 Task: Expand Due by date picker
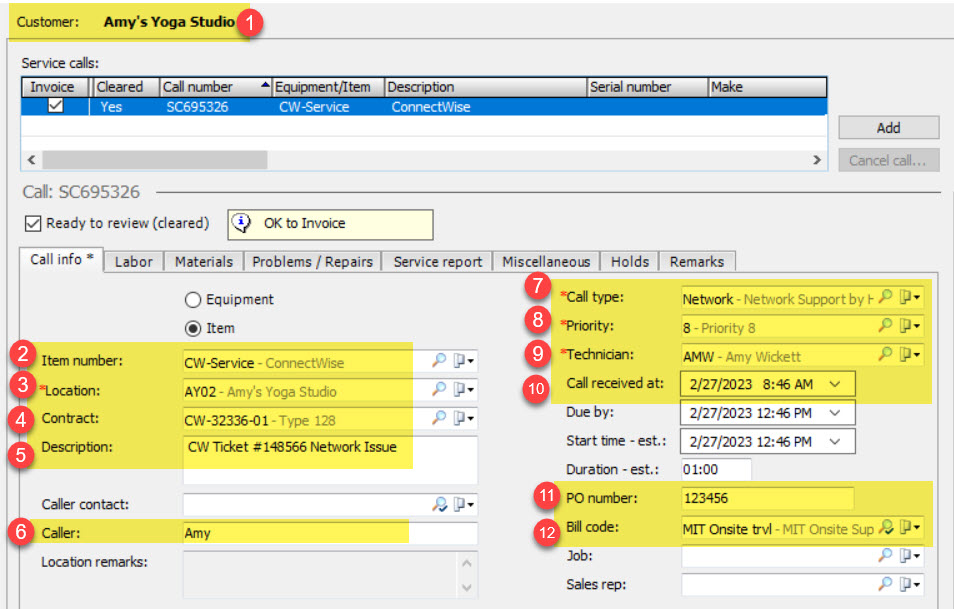[x=835, y=412]
